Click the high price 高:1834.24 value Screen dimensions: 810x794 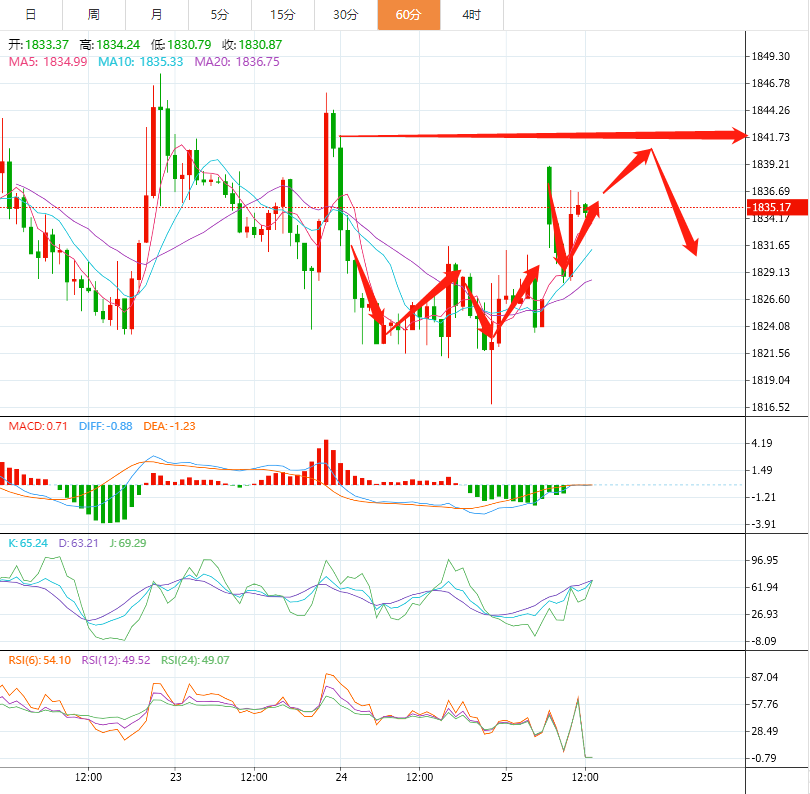[110, 45]
